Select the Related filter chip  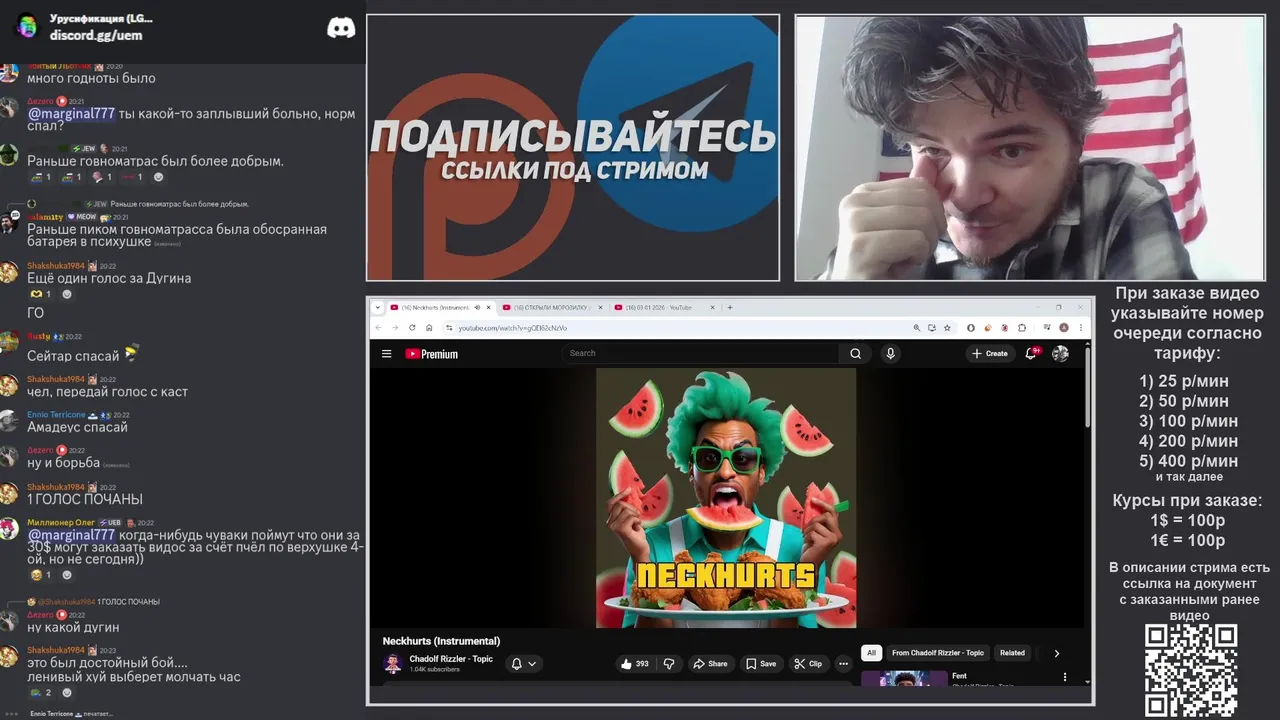pos(1012,653)
